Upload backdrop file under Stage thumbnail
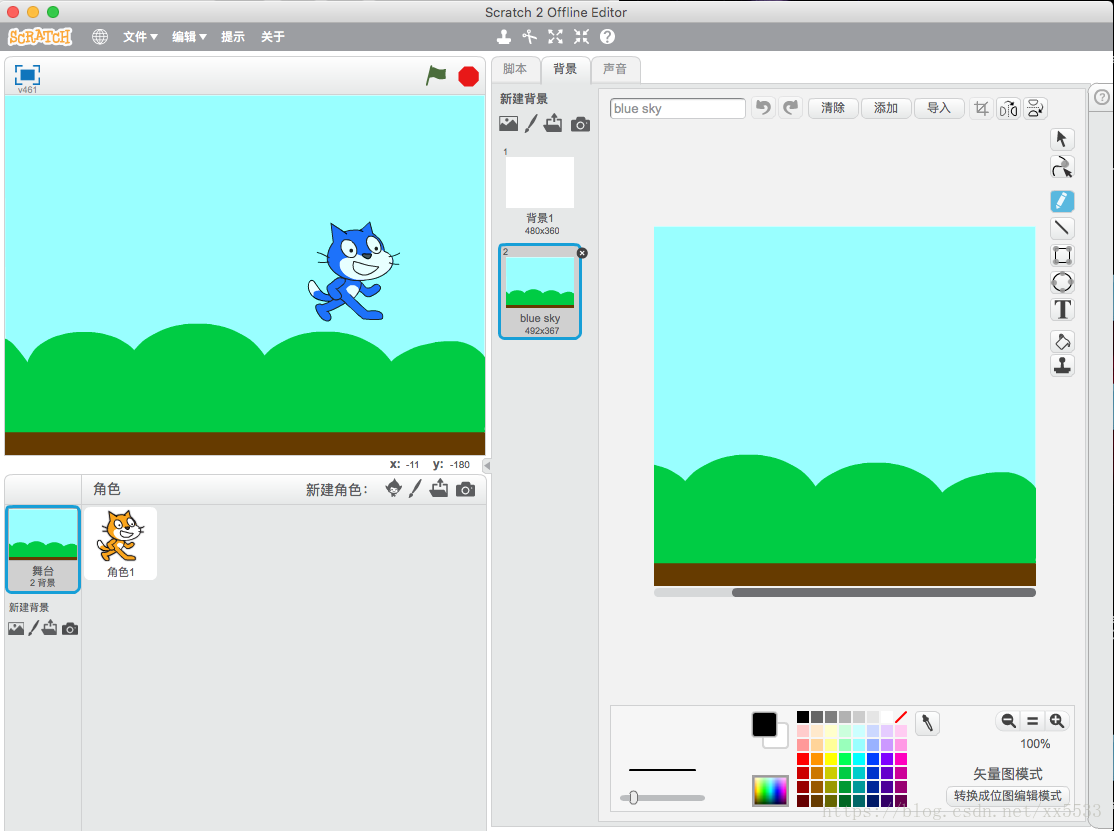The width and height of the screenshot is (1114, 831). (x=50, y=628)
